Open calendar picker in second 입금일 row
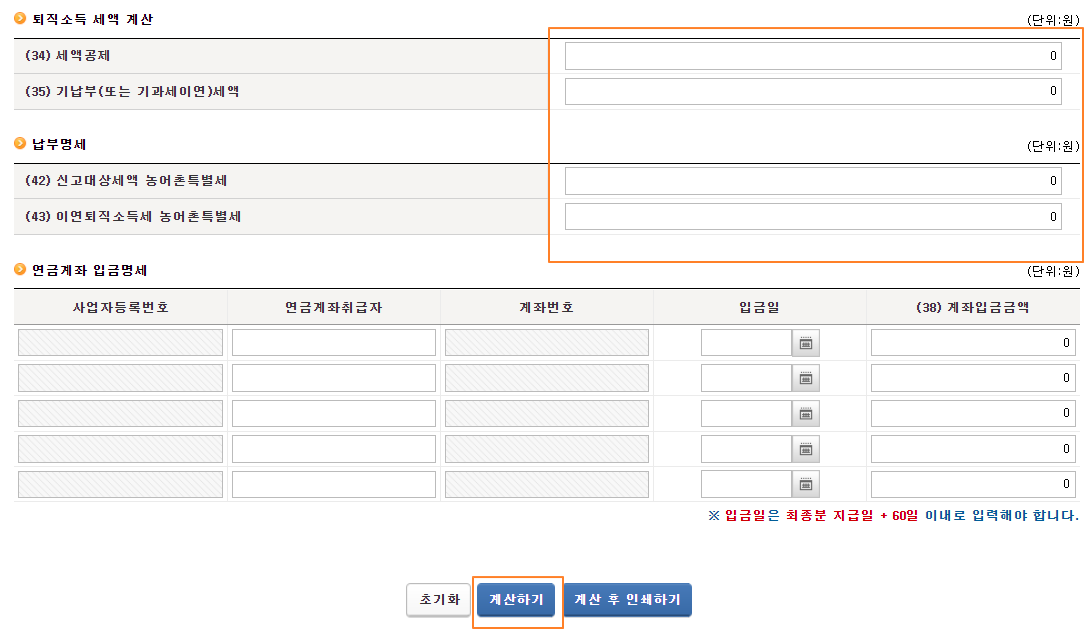The width and height of the screenshot is (1088, 629). pyautogui.click(x=806, y=378)
